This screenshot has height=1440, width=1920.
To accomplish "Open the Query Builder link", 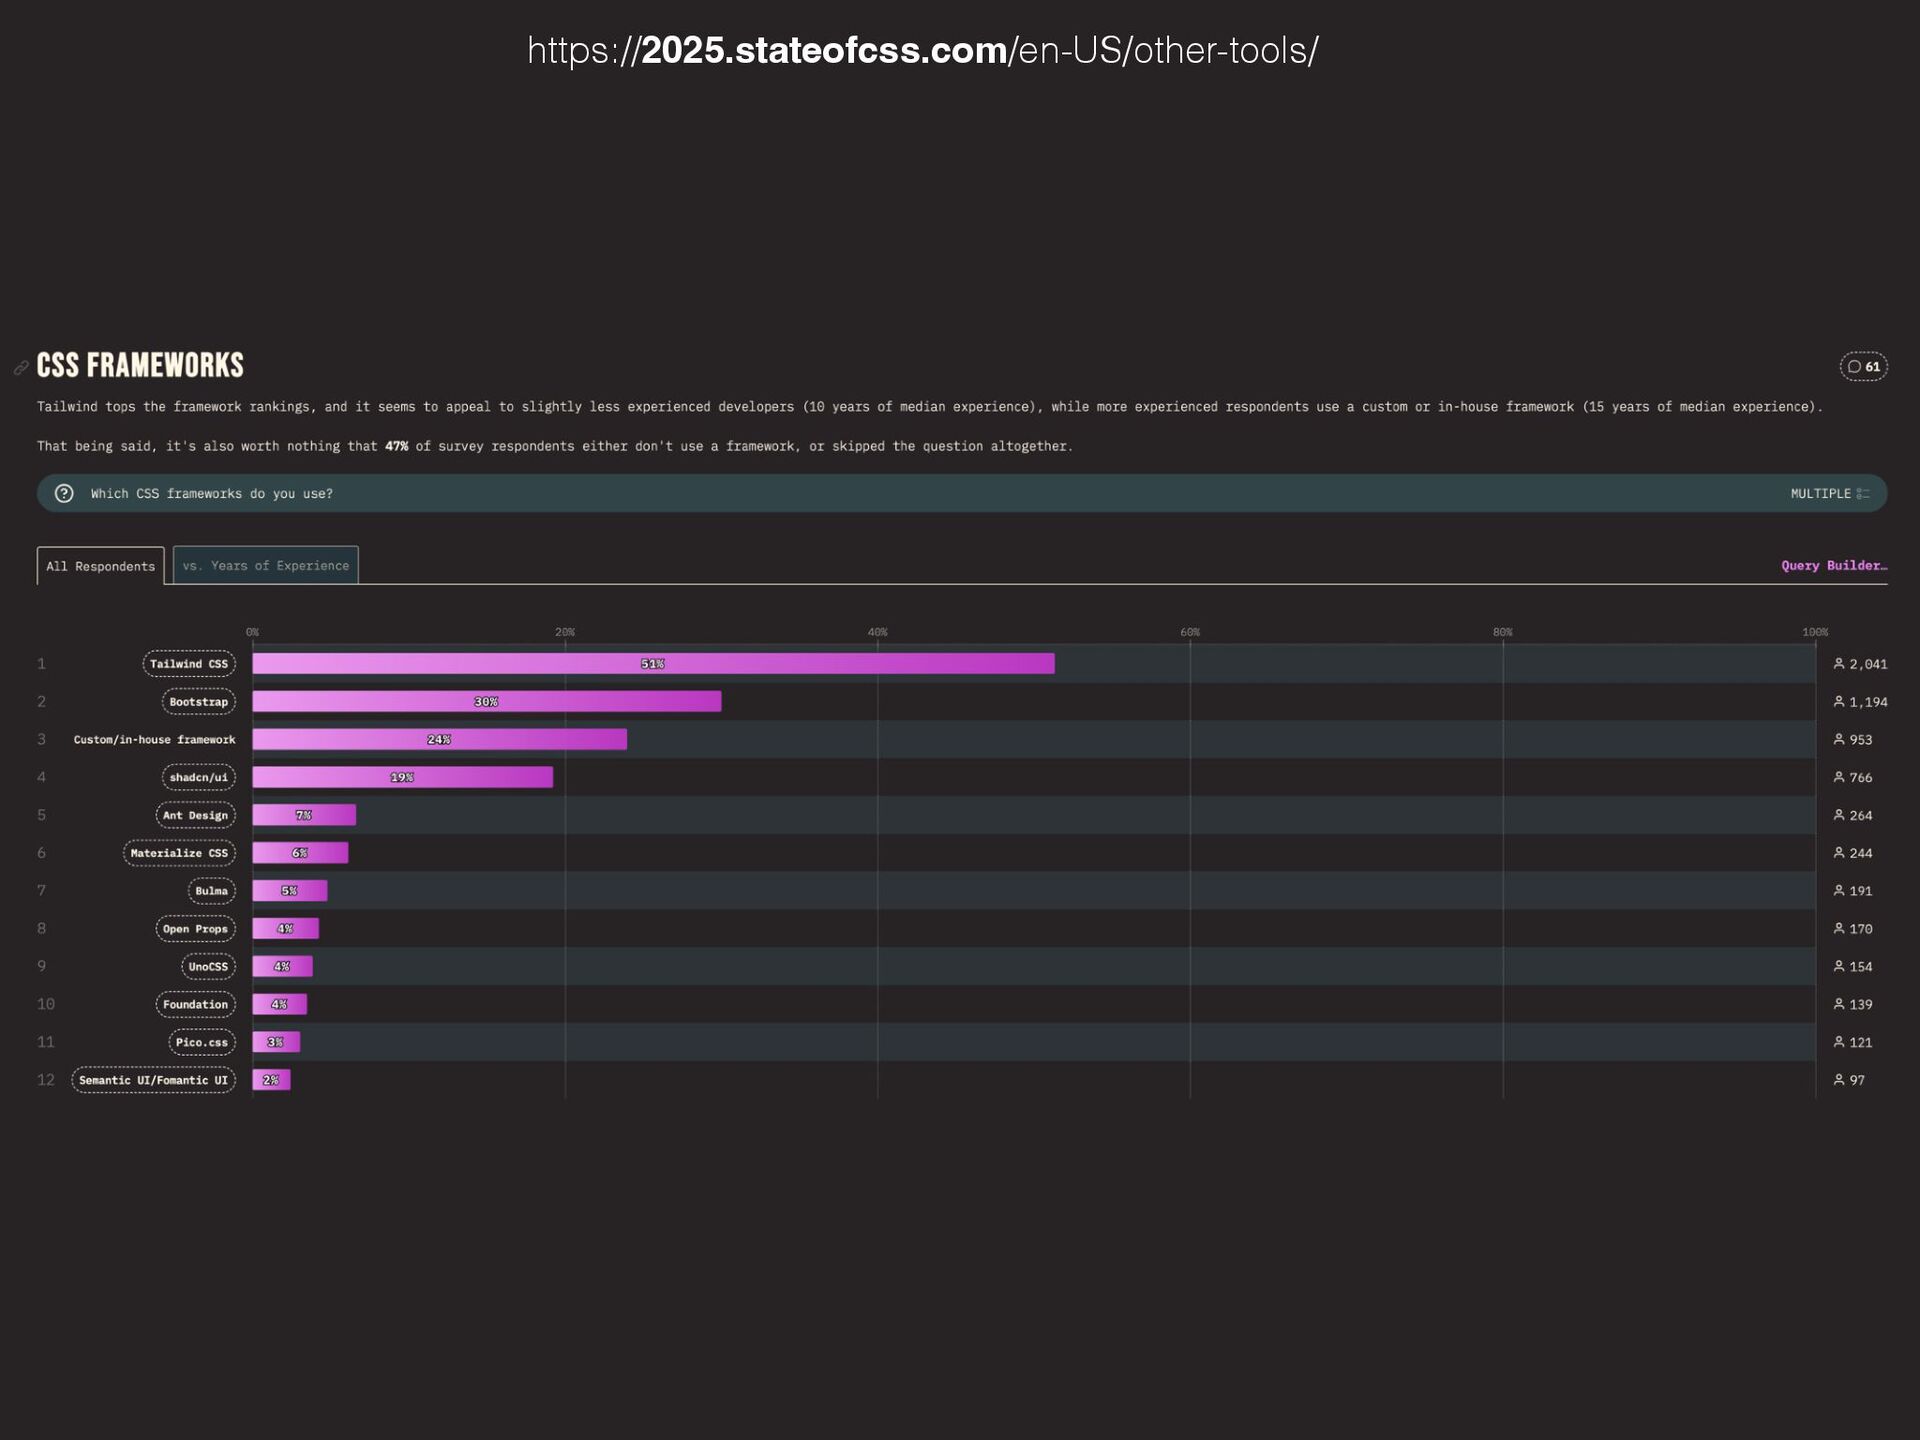I will pyautogui.click(x=1833, y=566).
